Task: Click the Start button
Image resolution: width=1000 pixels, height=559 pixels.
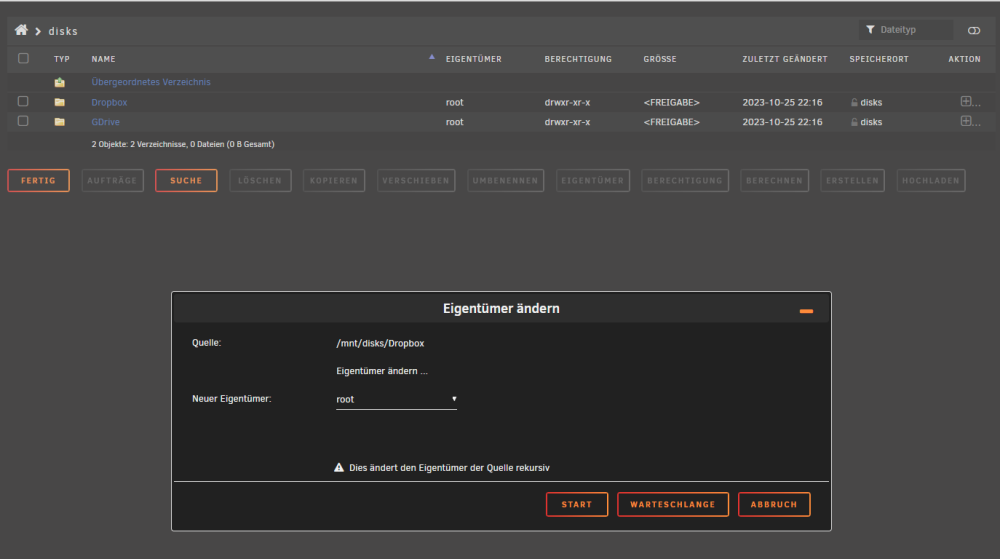Action: coord(577,504)
